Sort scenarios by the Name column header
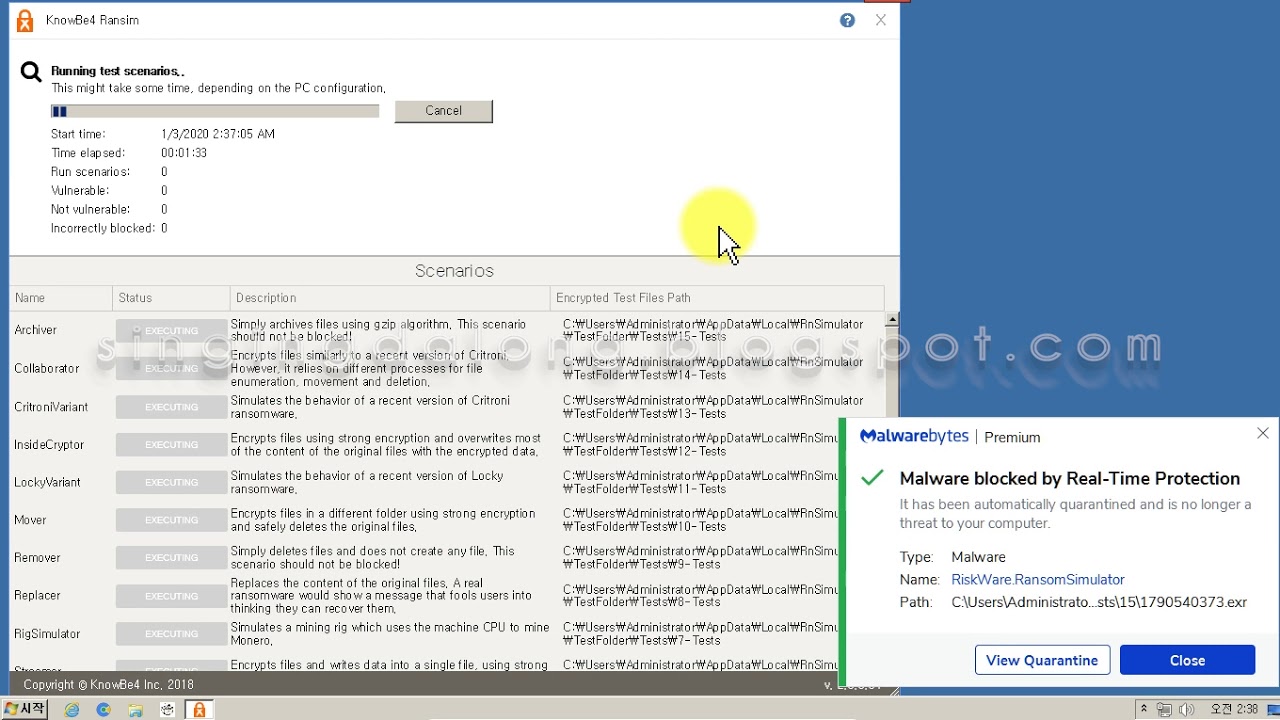Viewport: 1280px width, 720px height. click(x=61, y=298)
